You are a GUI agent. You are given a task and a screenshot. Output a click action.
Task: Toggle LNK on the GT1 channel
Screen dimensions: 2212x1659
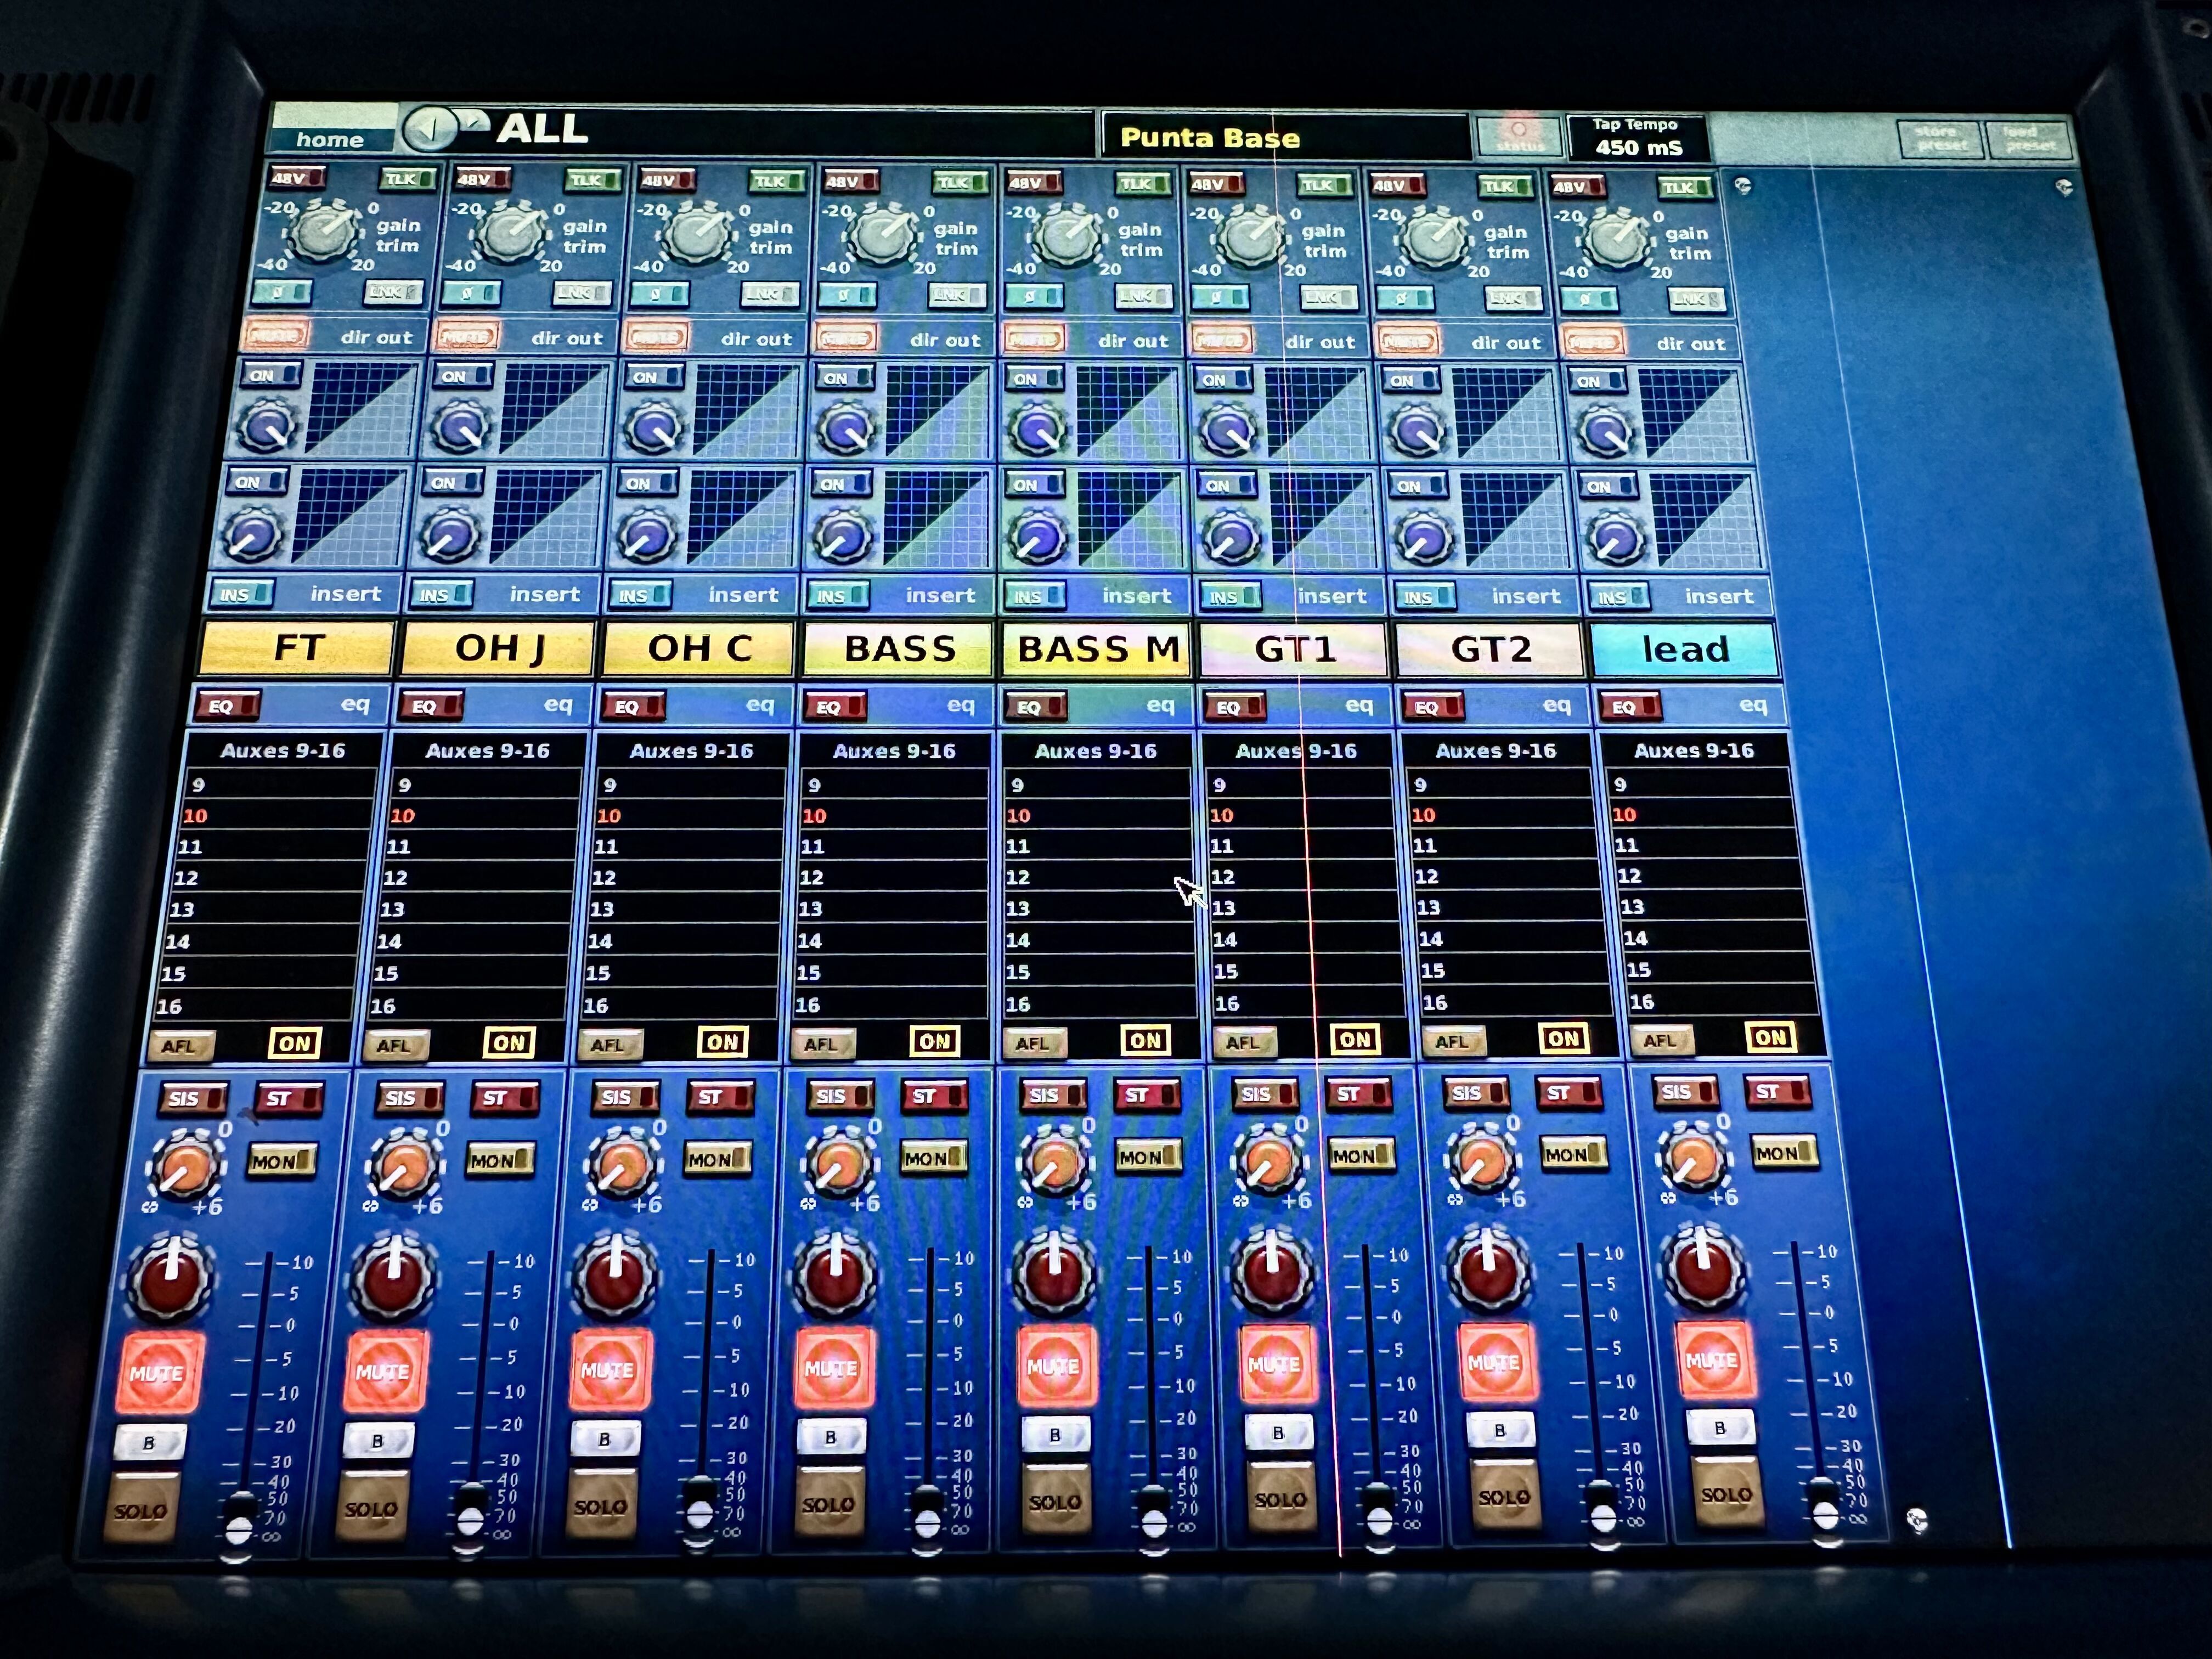[x=1328, y=297]
